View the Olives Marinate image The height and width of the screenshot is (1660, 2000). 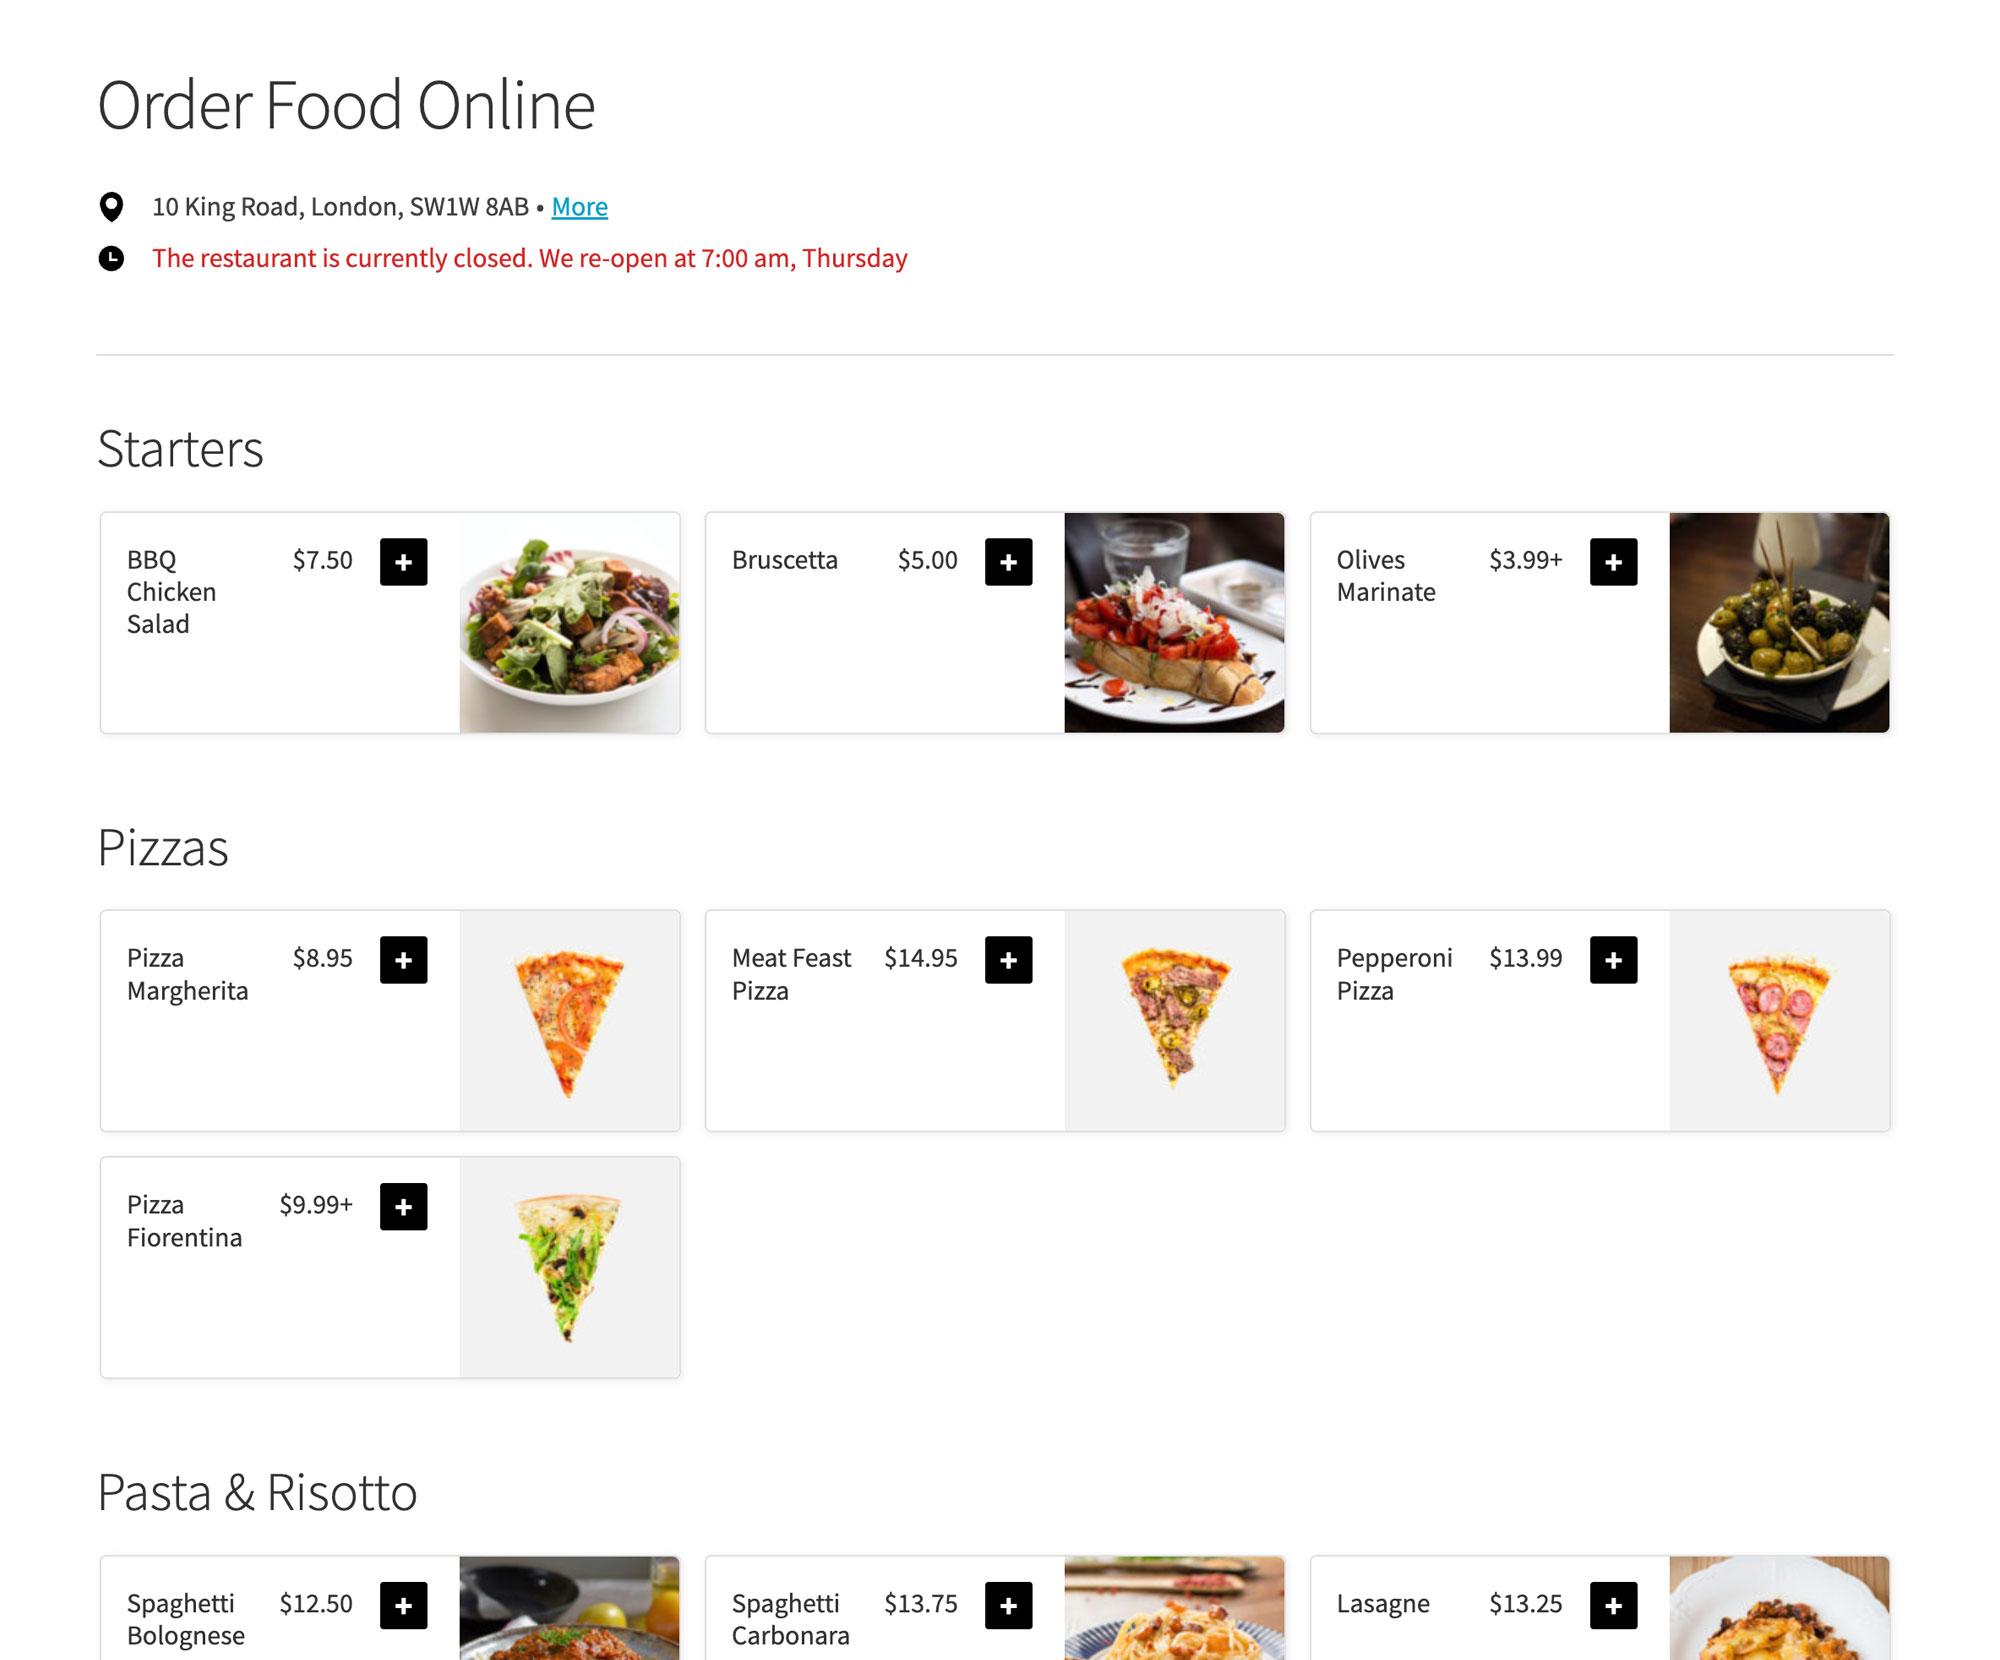click(1779, 623)
